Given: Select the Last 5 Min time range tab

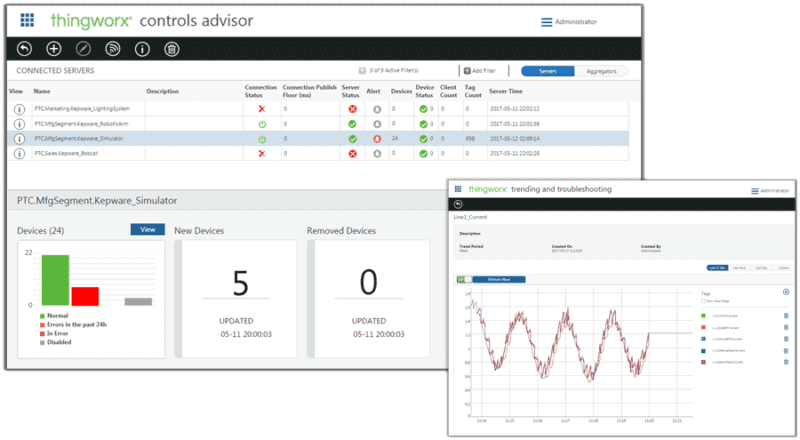Looking at the screenshot, I should tap(717, 268).
